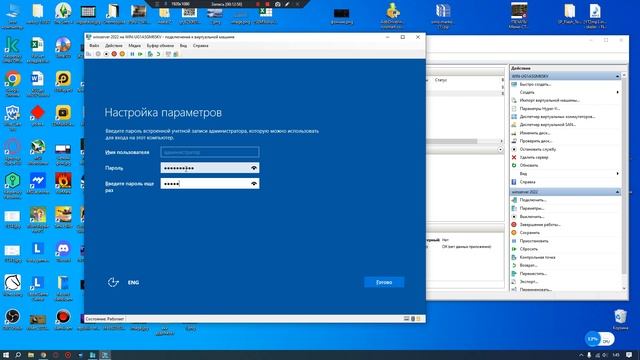Click Сохранить in the Actions pane

coord(529,233)
